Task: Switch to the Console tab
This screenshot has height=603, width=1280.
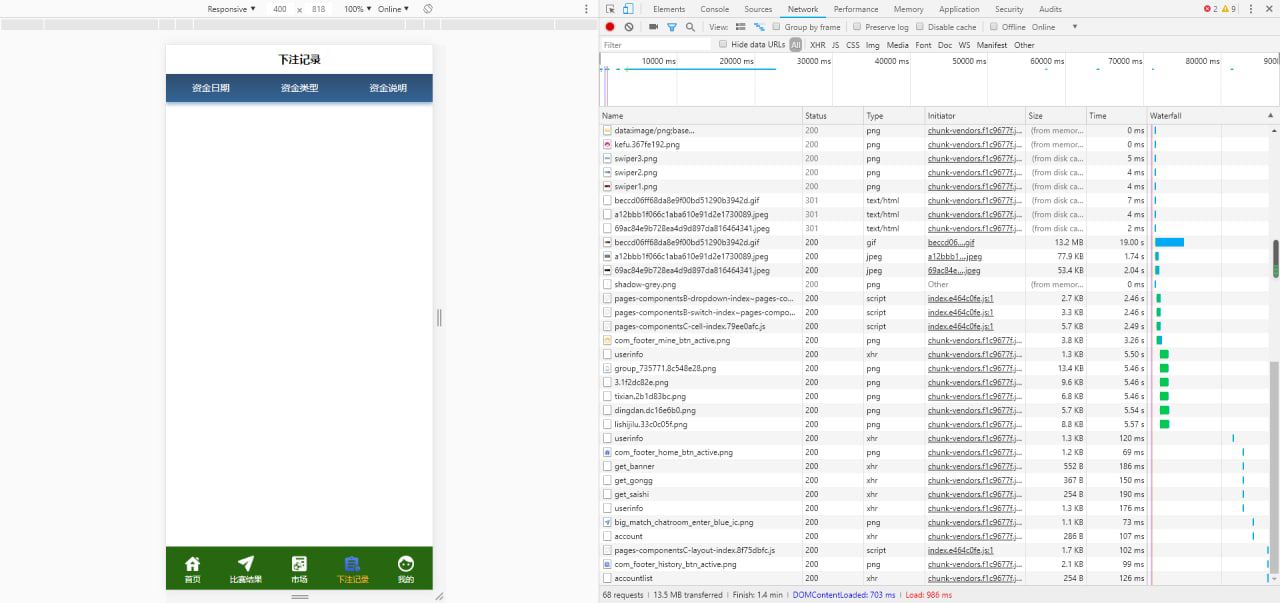Action: [714, 9]
